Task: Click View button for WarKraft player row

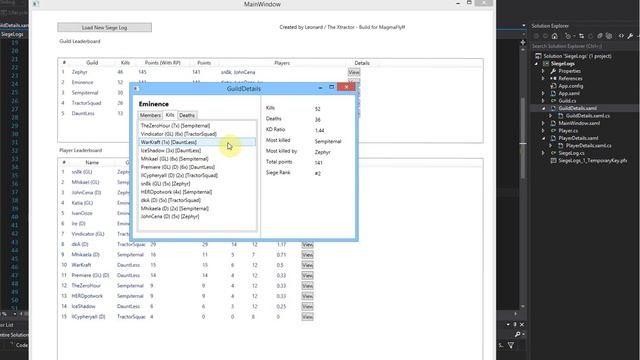Action: (x=307, y=265)
